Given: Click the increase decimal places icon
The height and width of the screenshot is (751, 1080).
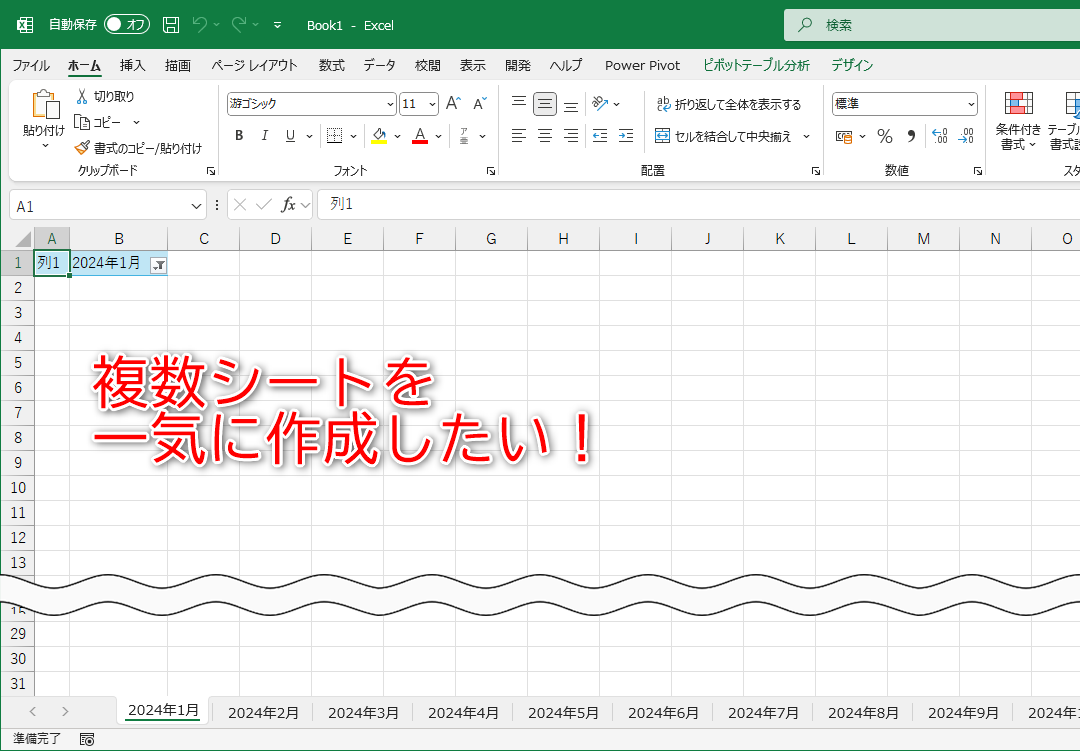Looking at the screenshot, I should tap(941, 136).
